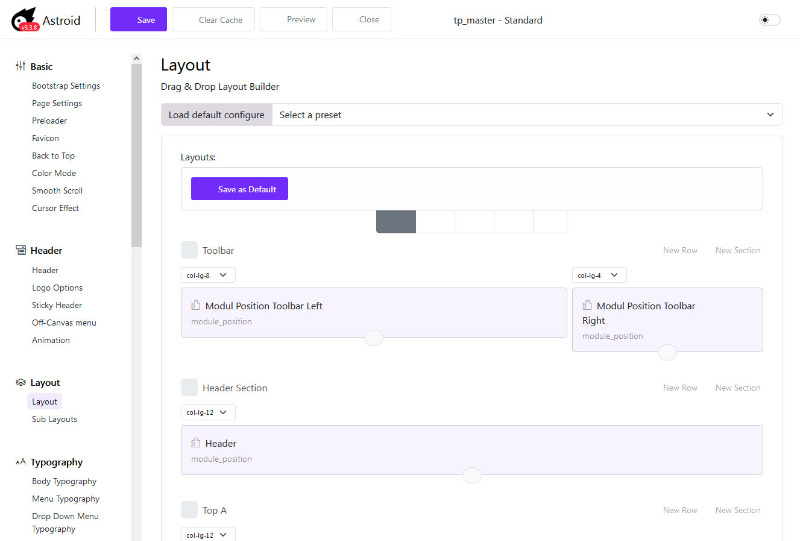This screenshot has height=541, width=800.
Task: Click the Toolbar section square handle
Action: coord(189,250)
